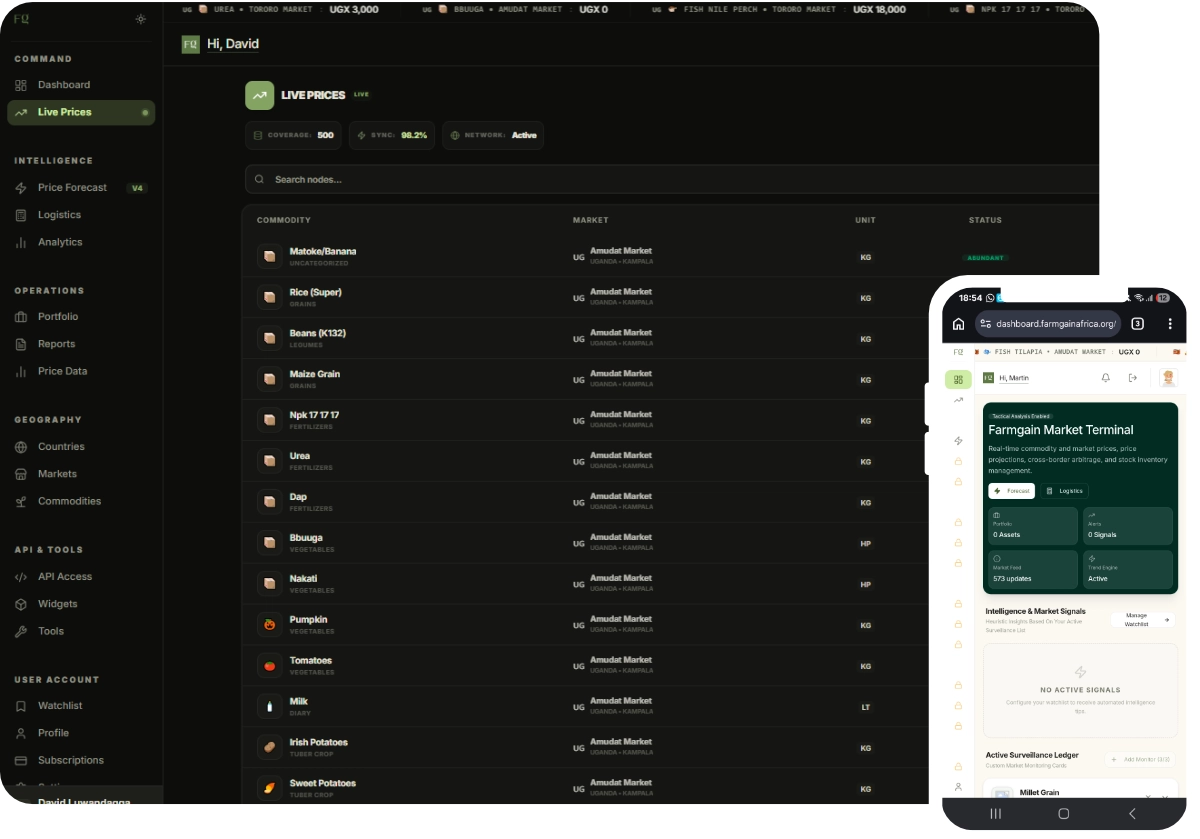Toggle the light/dark theme sun icon
This screenshot has width=1200, height=839.
140,19
